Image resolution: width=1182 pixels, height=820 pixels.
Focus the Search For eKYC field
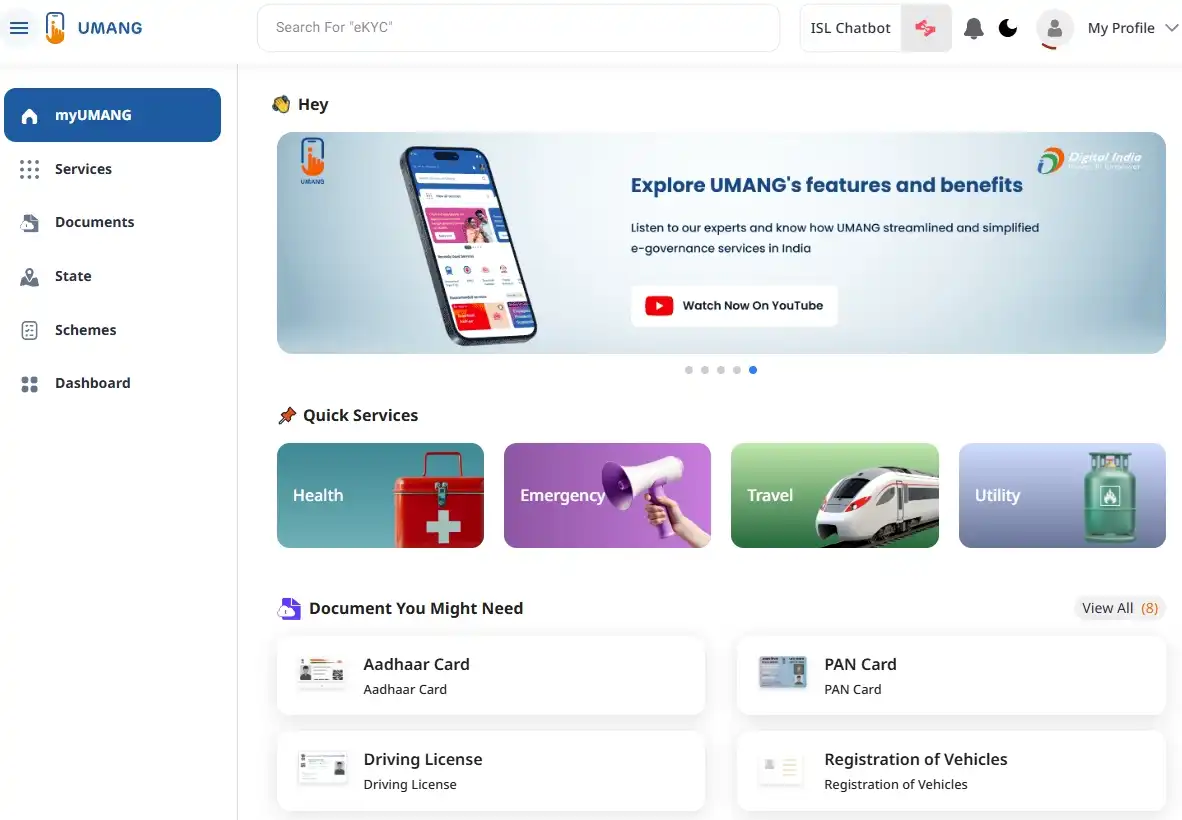click(x=519, y=28)
